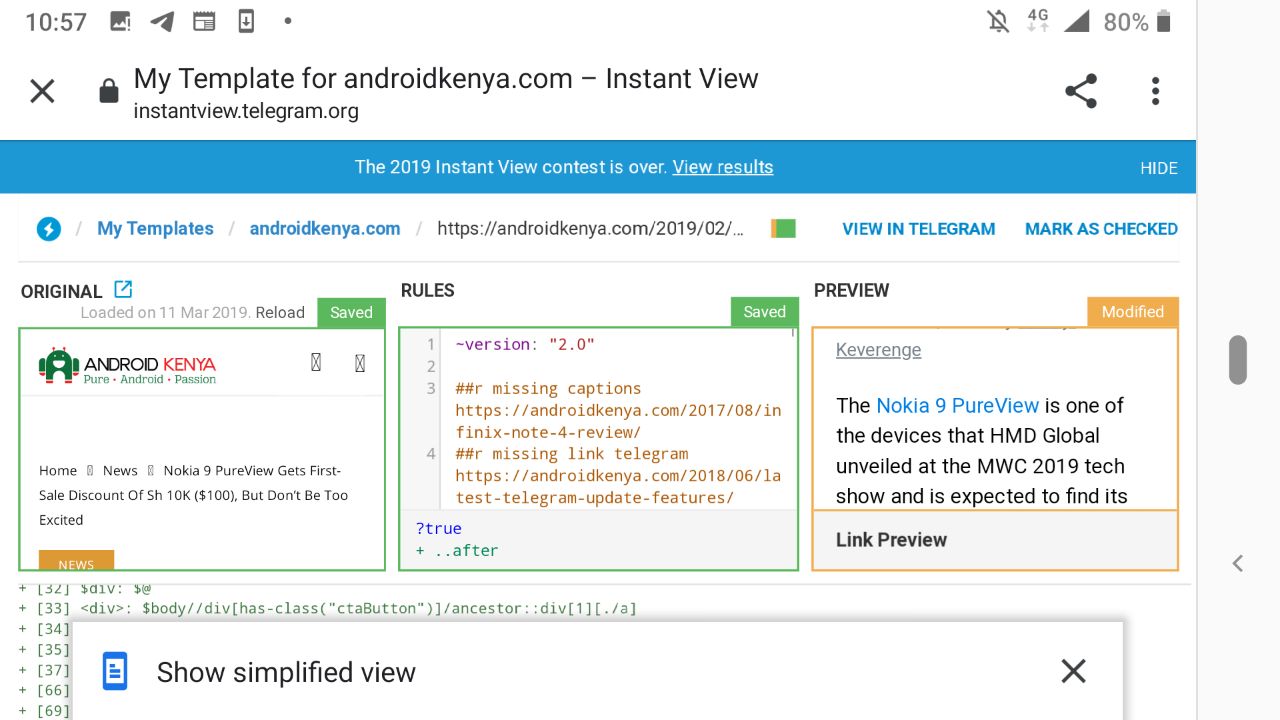1280x720 pixels.
Task: Click MARK AS CHECKED
Action: point(1101,229)
